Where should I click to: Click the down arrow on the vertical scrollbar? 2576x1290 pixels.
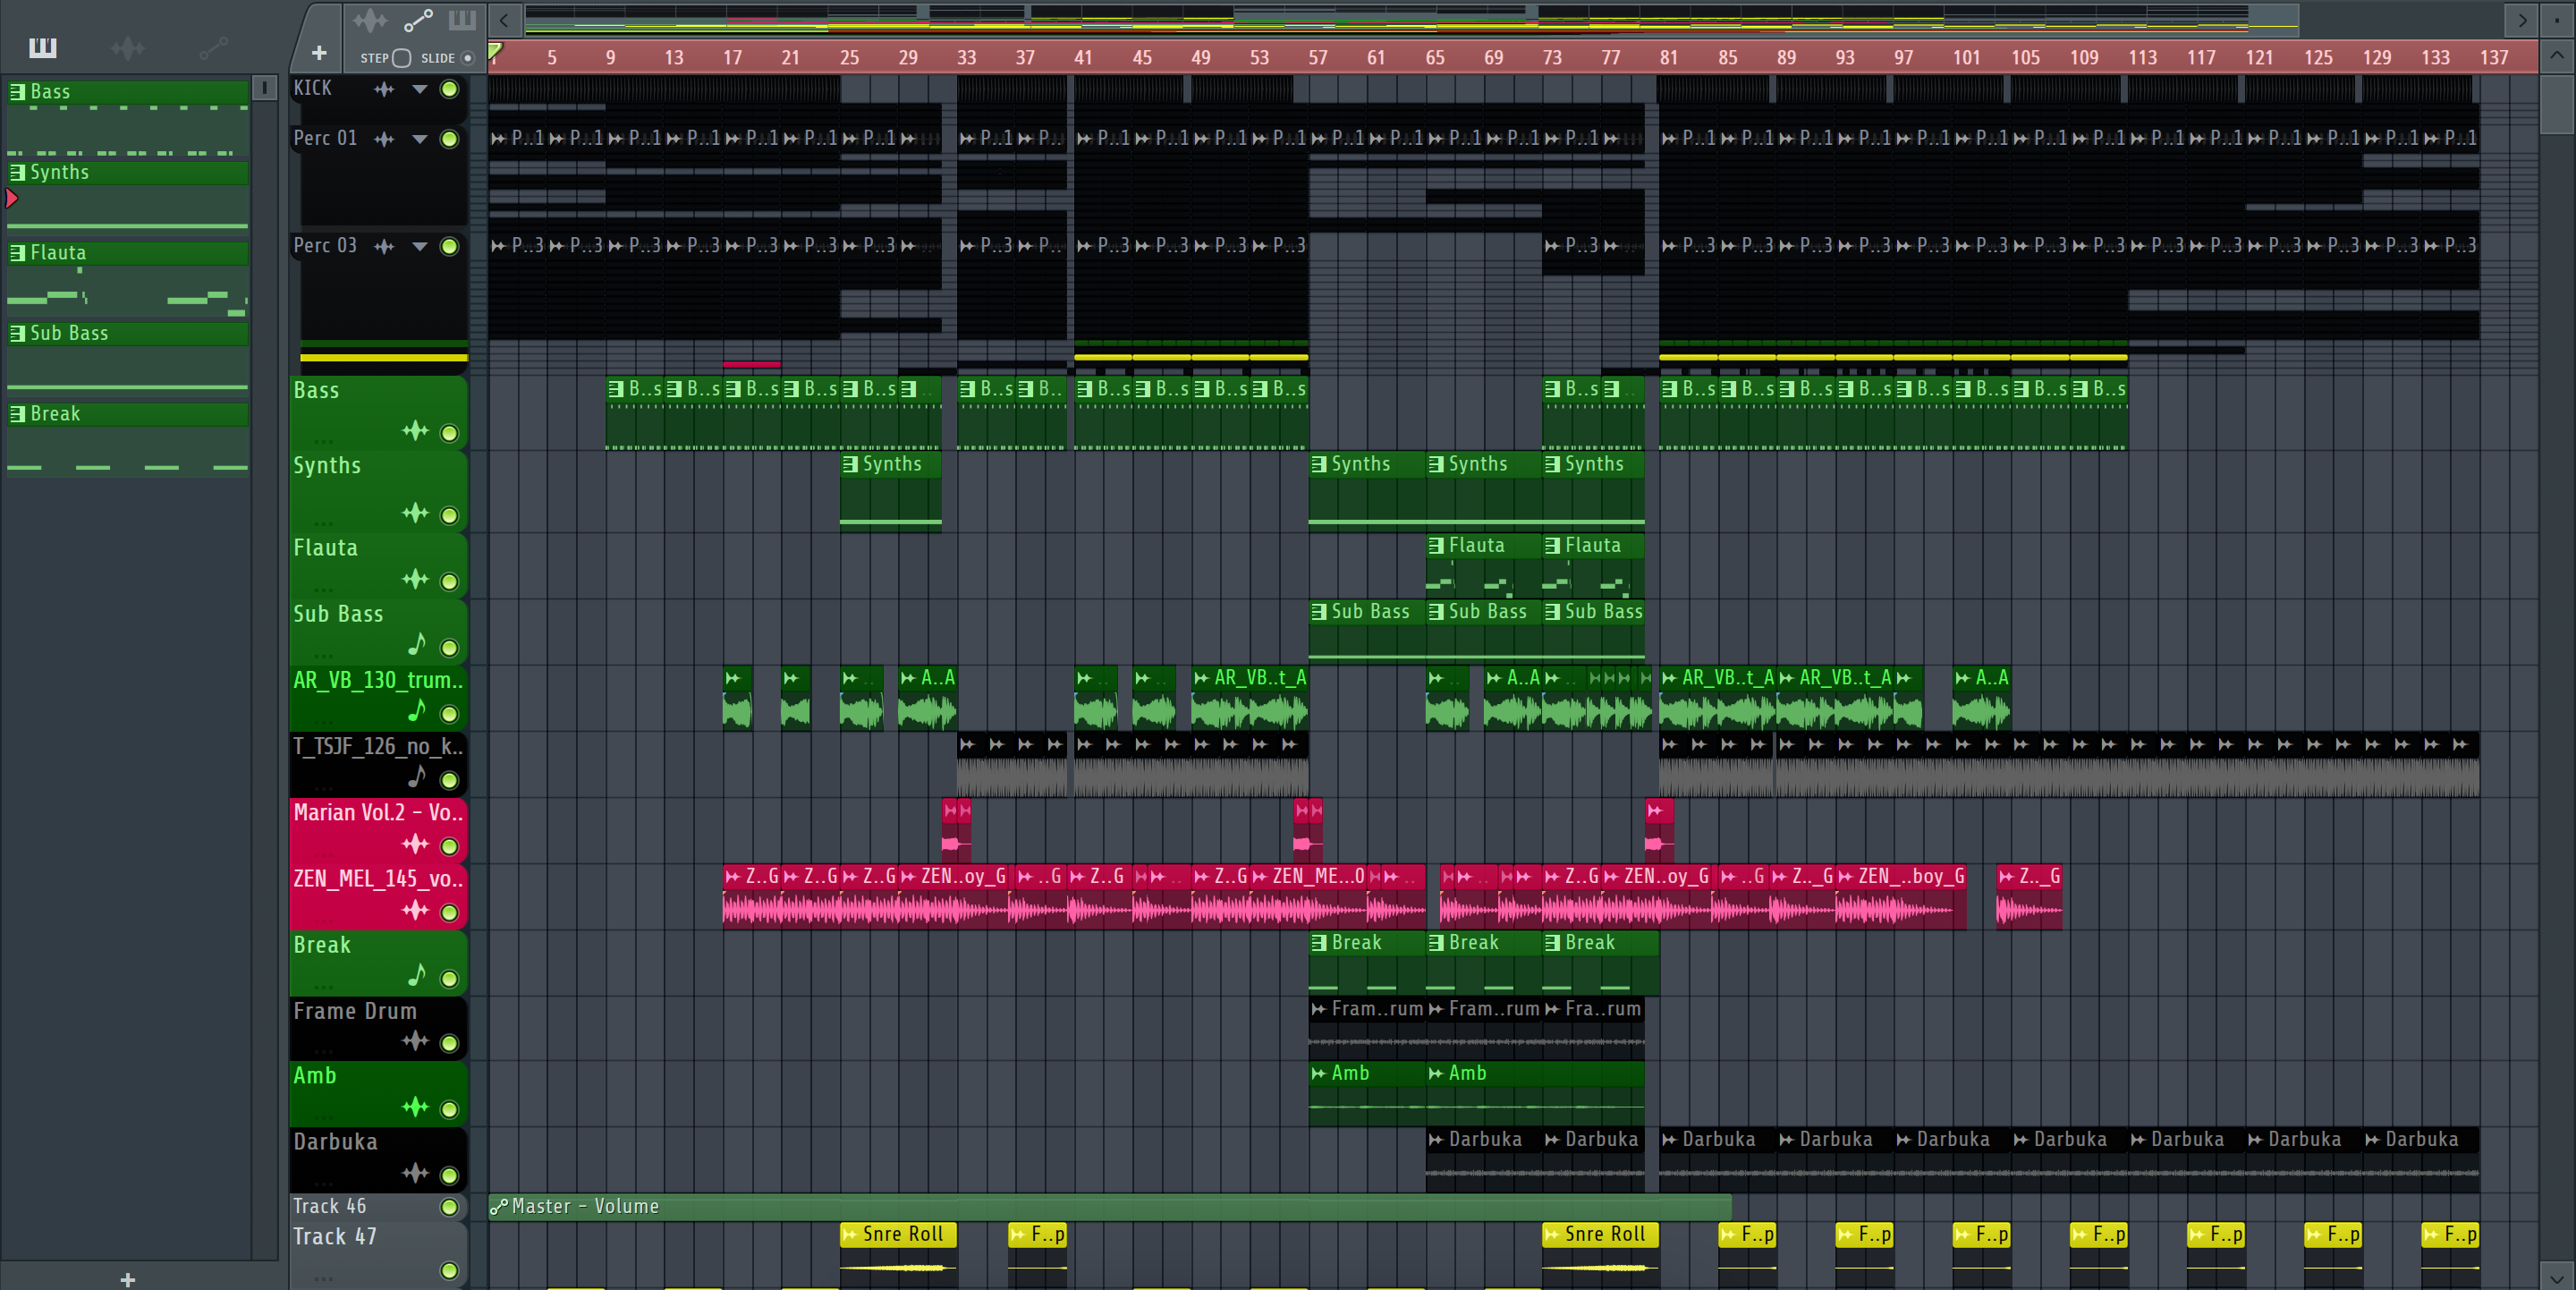pos(2557,1278)
